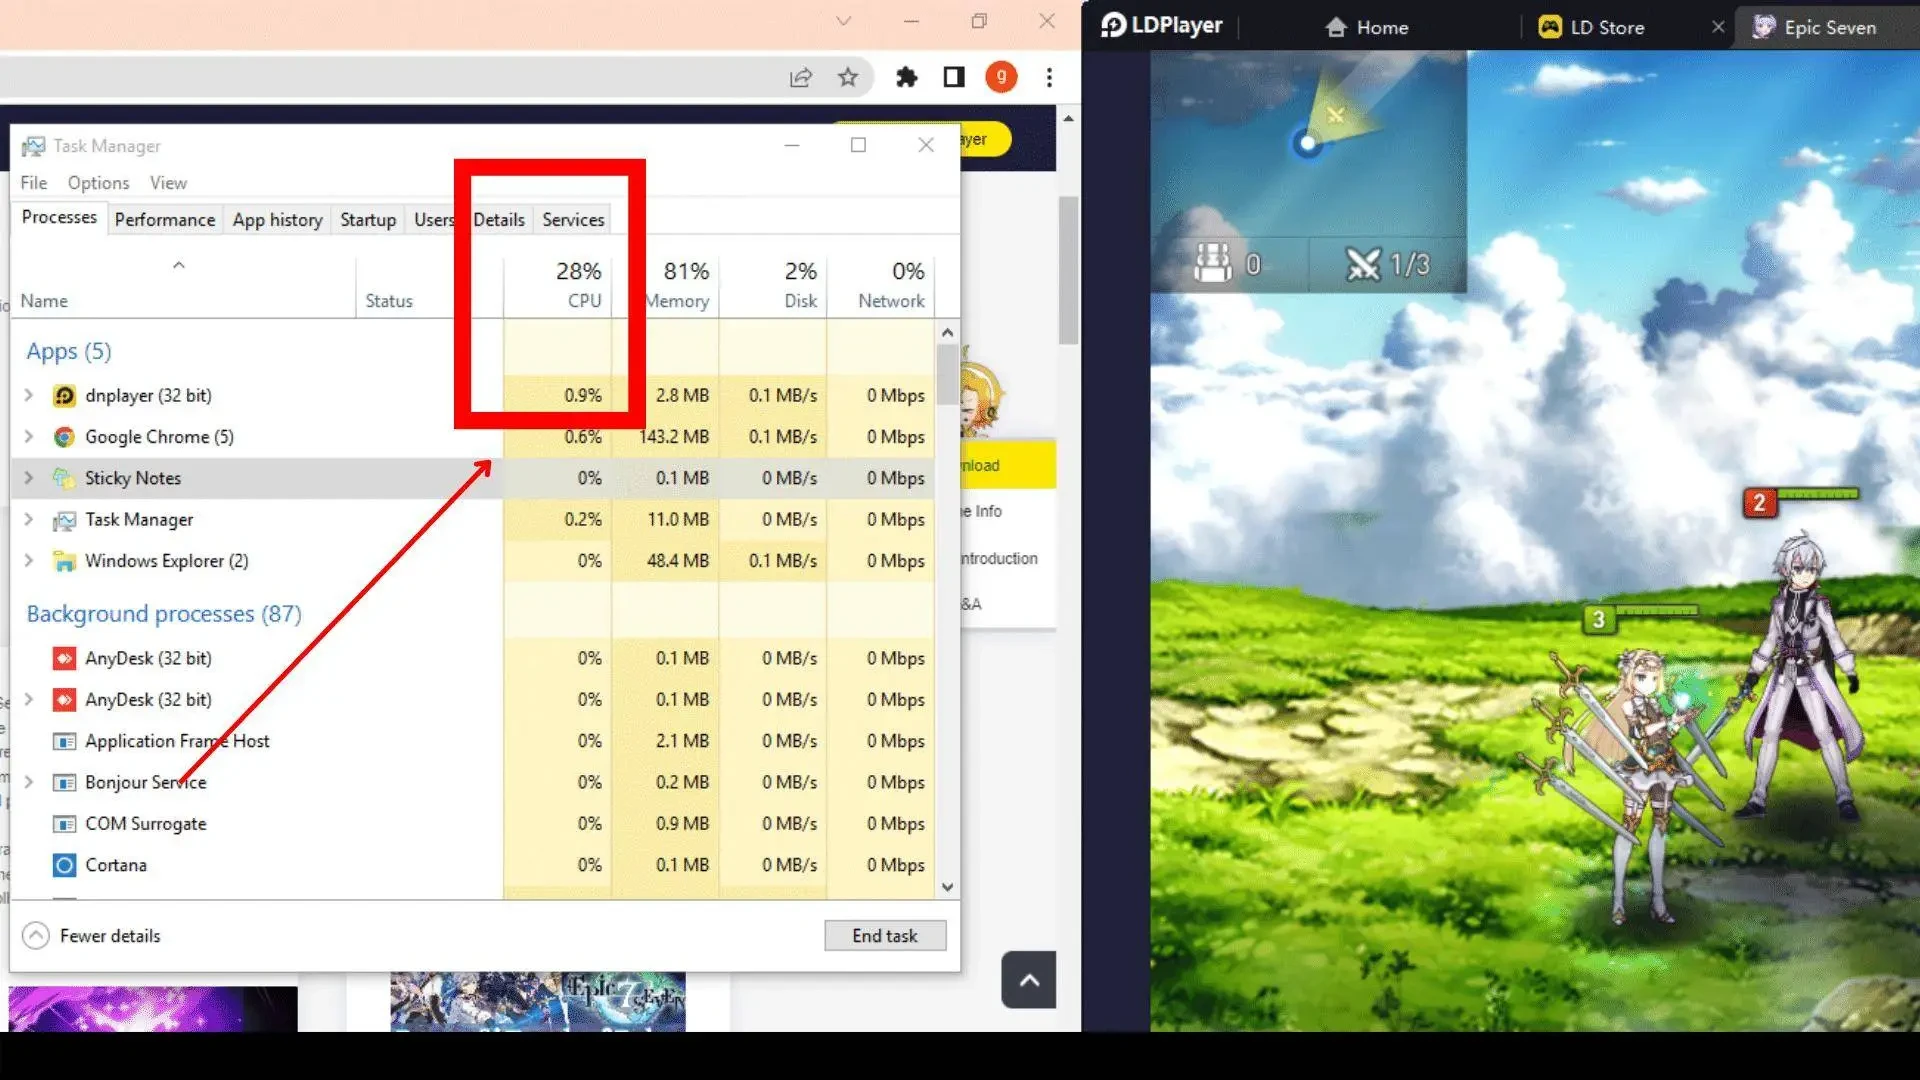Click the share icon in browser toolbar
This screenshot has width=1920, height=1080.
[x=800, y=76]
